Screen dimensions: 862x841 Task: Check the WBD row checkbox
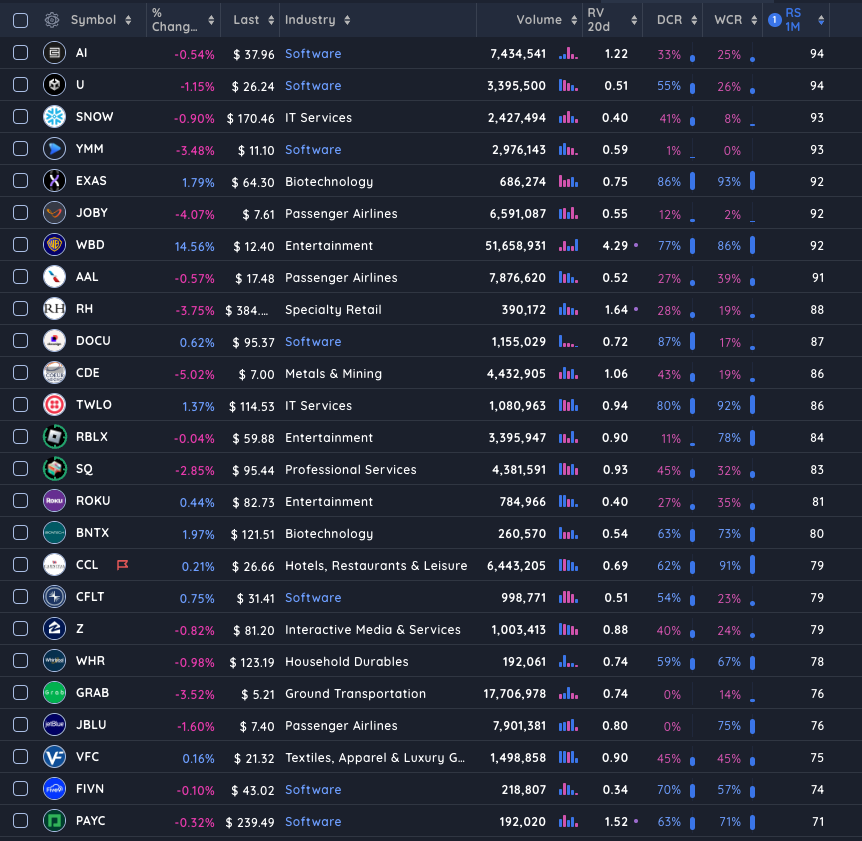click(x=20, y=245)
